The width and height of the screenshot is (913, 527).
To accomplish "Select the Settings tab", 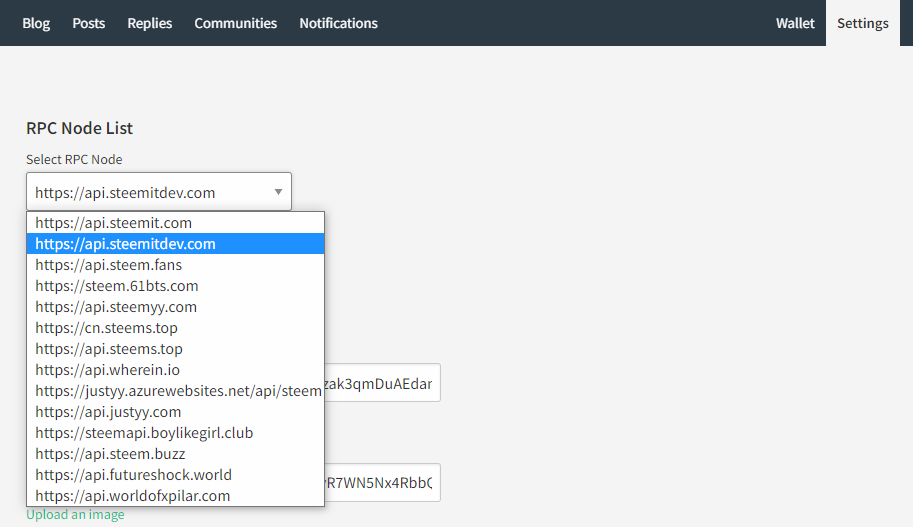I will [x=862, y=23].
